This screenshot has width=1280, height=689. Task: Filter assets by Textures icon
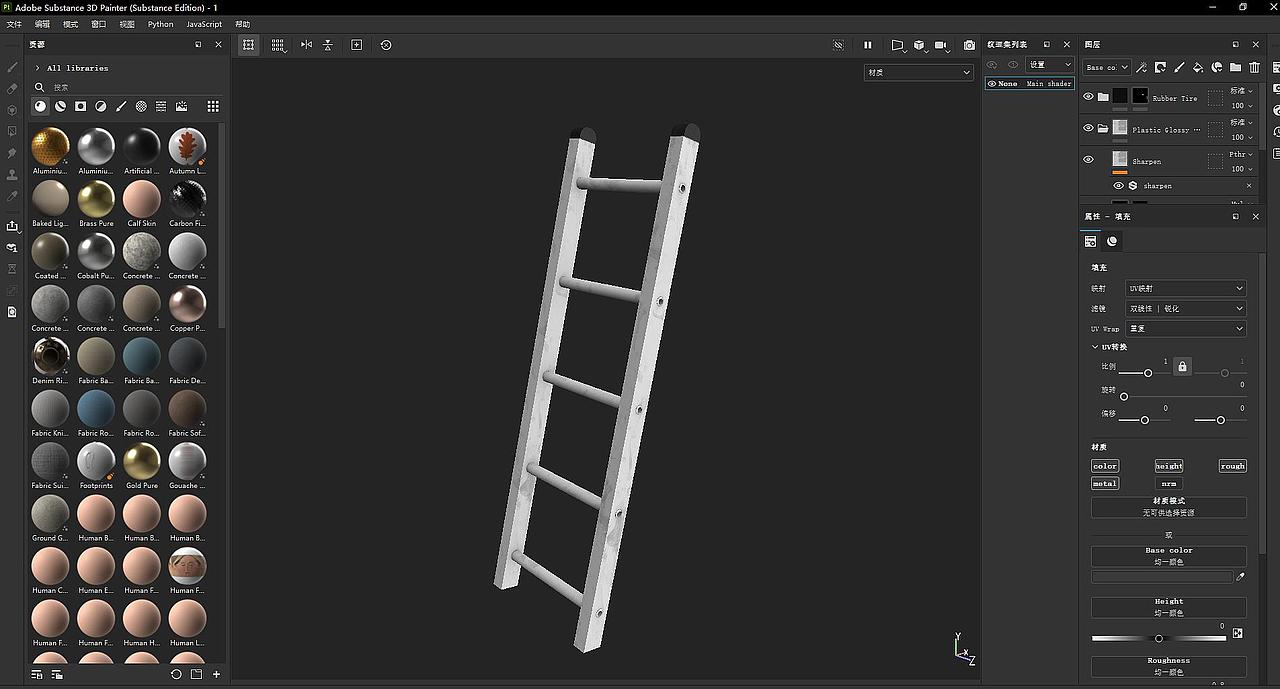pos(161,106)
